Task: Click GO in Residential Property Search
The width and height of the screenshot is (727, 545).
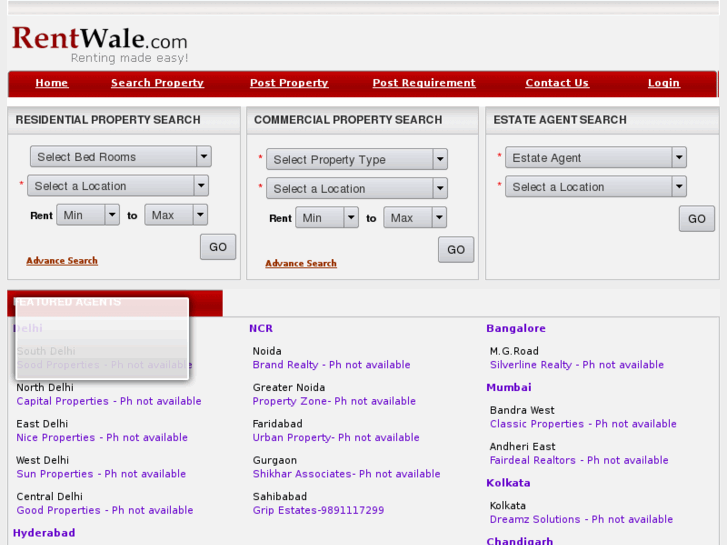Action: [218, 247]
